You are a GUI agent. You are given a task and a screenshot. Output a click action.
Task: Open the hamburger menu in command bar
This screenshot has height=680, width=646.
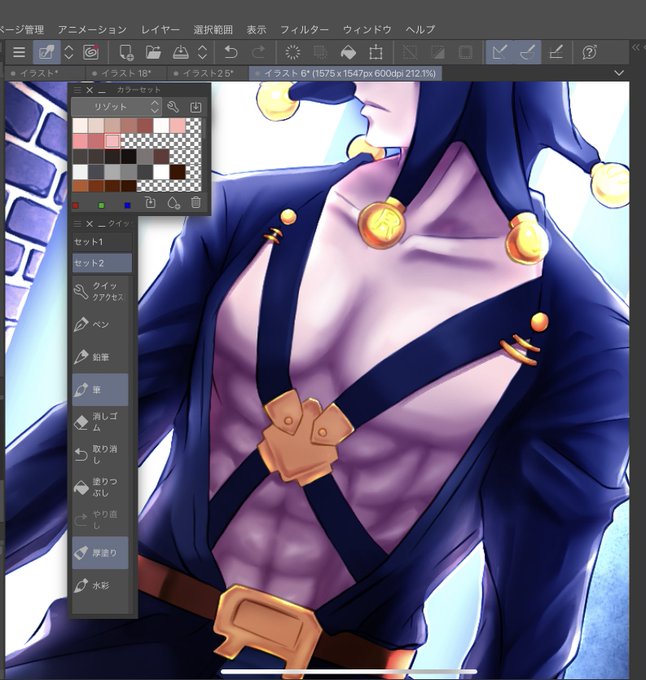coord(19,52)
